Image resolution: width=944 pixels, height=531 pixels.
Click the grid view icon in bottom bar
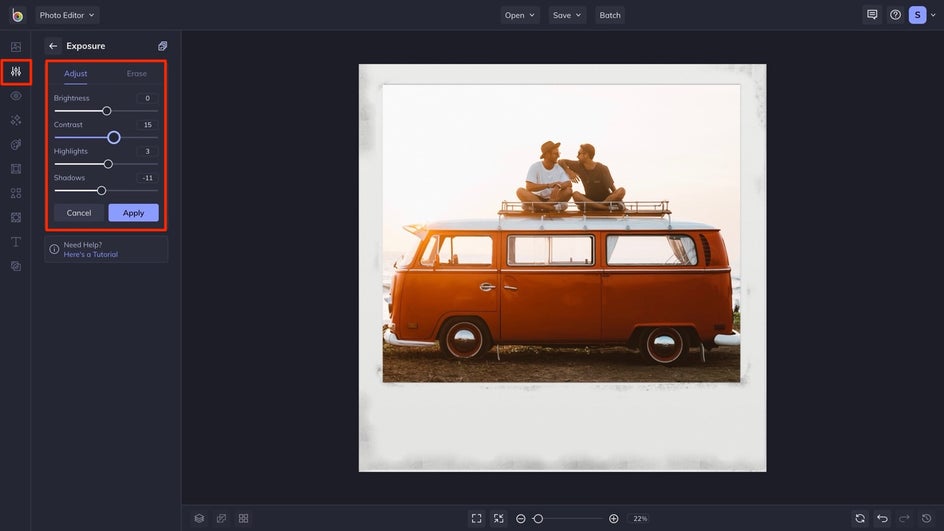[243, 518]
